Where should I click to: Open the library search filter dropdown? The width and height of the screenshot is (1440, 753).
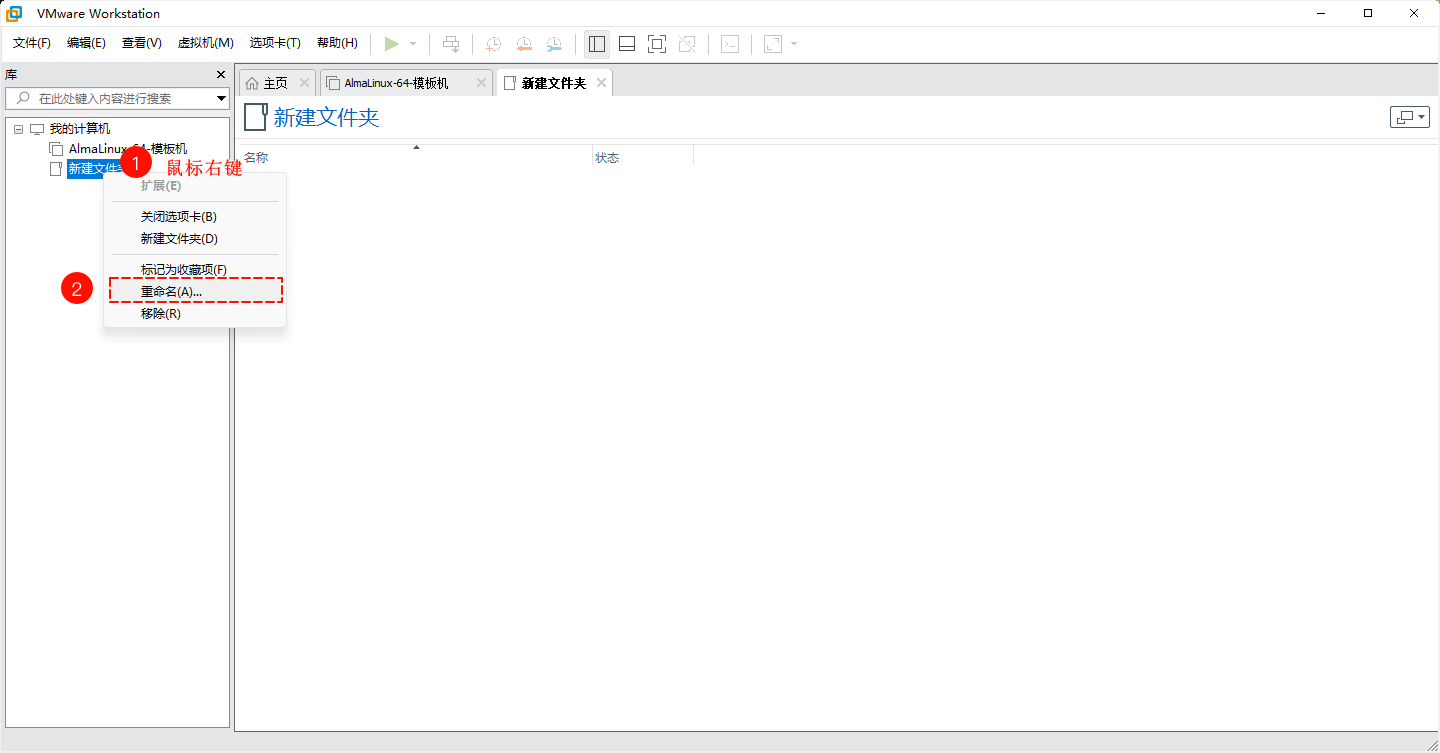coord(221,98)
